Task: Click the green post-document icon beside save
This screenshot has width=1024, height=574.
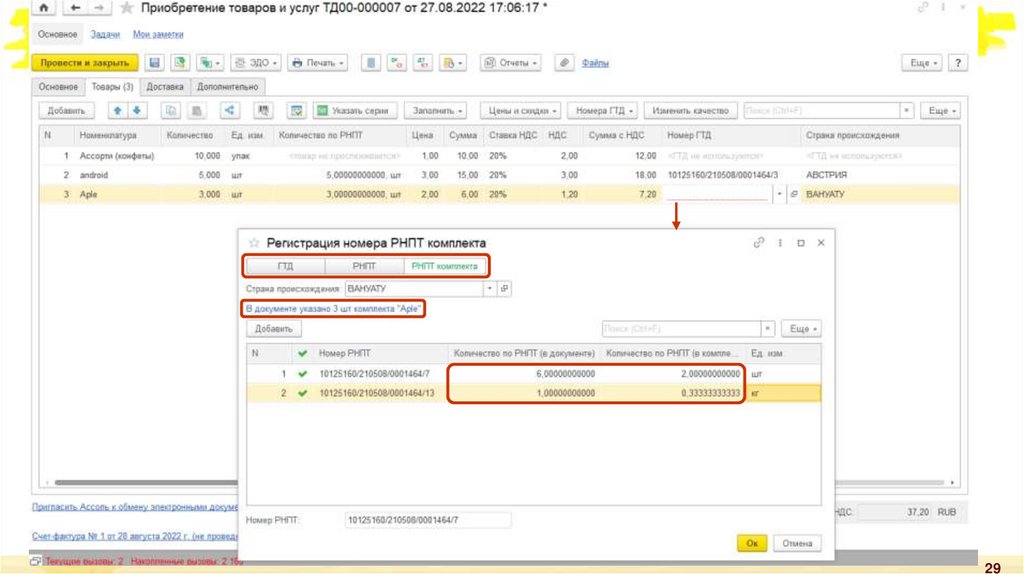Action: click(x=180, y=63)
